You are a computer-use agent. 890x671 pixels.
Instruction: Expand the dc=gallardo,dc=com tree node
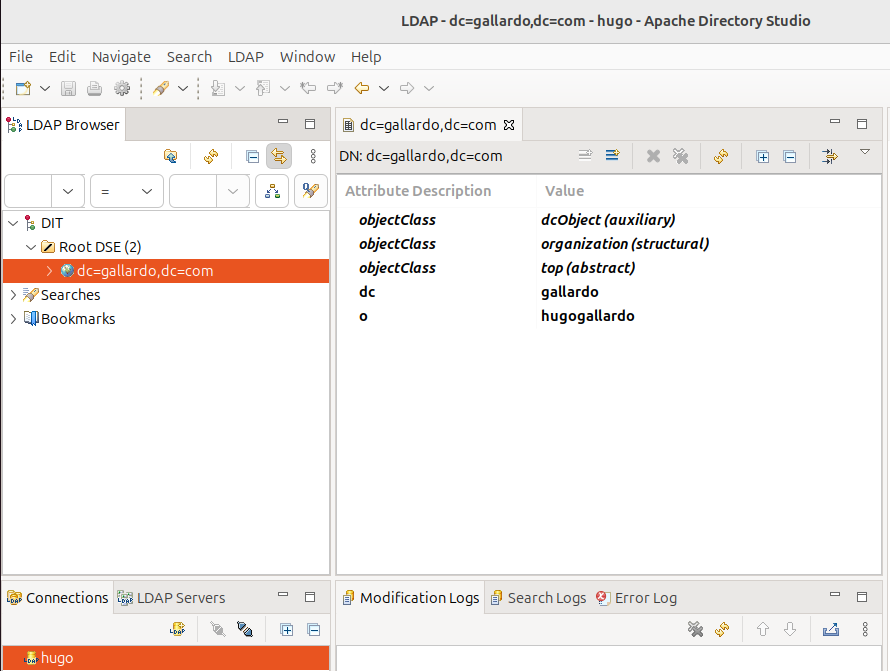coord(49,271)
